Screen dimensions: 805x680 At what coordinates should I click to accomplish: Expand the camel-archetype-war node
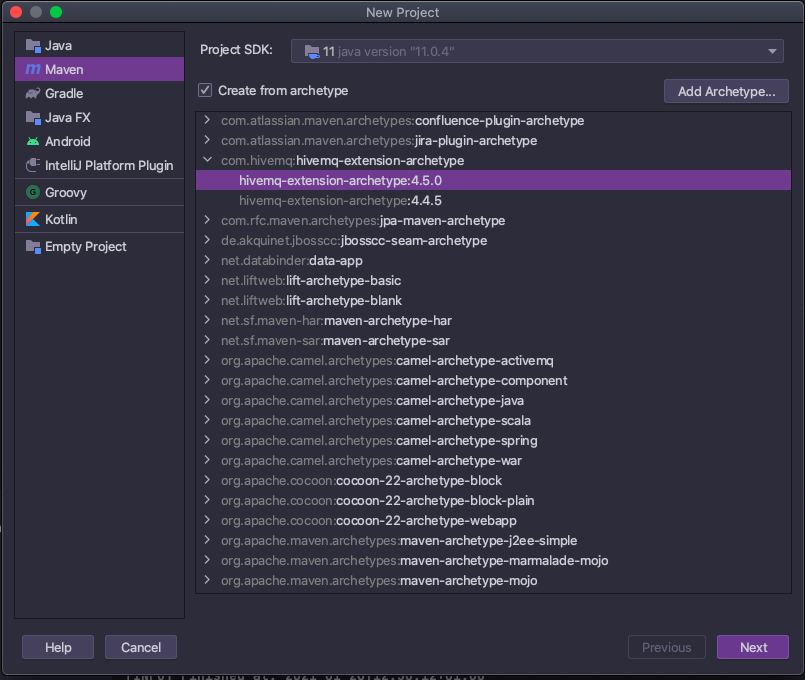(207, 460)
